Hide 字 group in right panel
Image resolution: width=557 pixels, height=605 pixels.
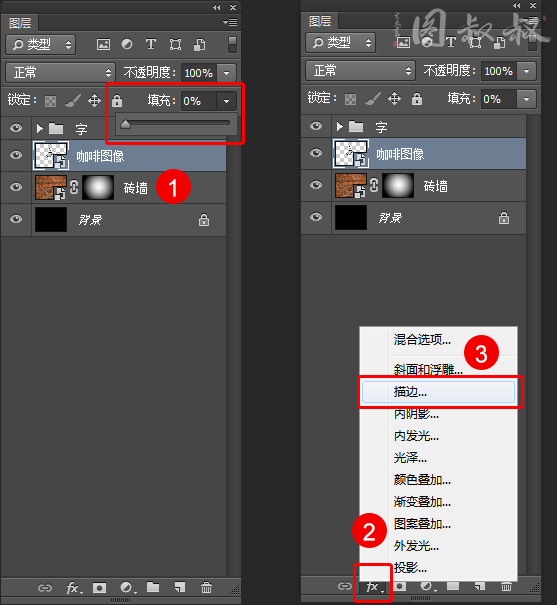click(316, 126)
